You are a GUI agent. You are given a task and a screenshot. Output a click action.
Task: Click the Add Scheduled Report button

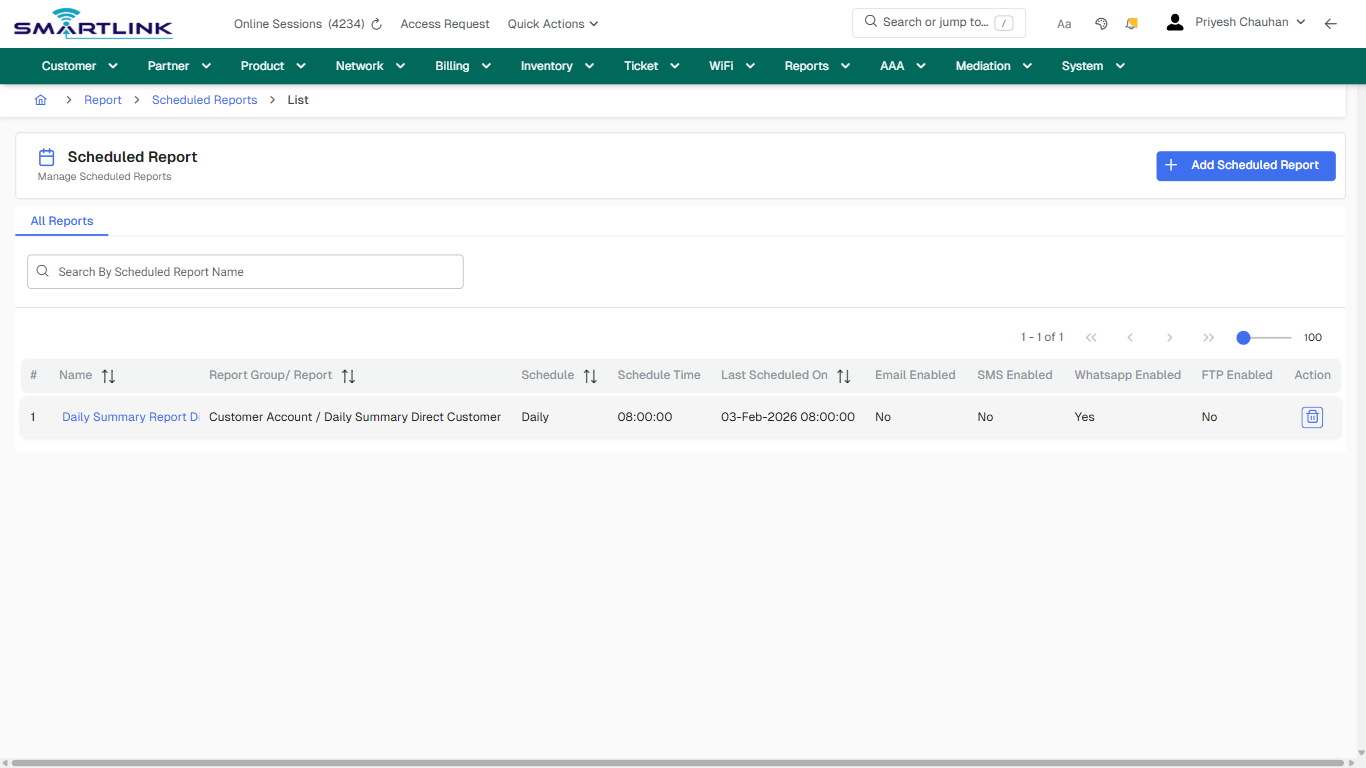coord(1245,165)
